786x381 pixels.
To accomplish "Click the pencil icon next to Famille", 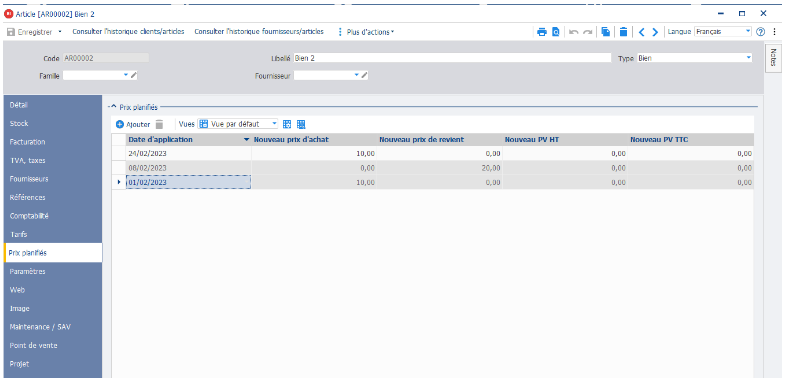I will [x=133, y=75].
